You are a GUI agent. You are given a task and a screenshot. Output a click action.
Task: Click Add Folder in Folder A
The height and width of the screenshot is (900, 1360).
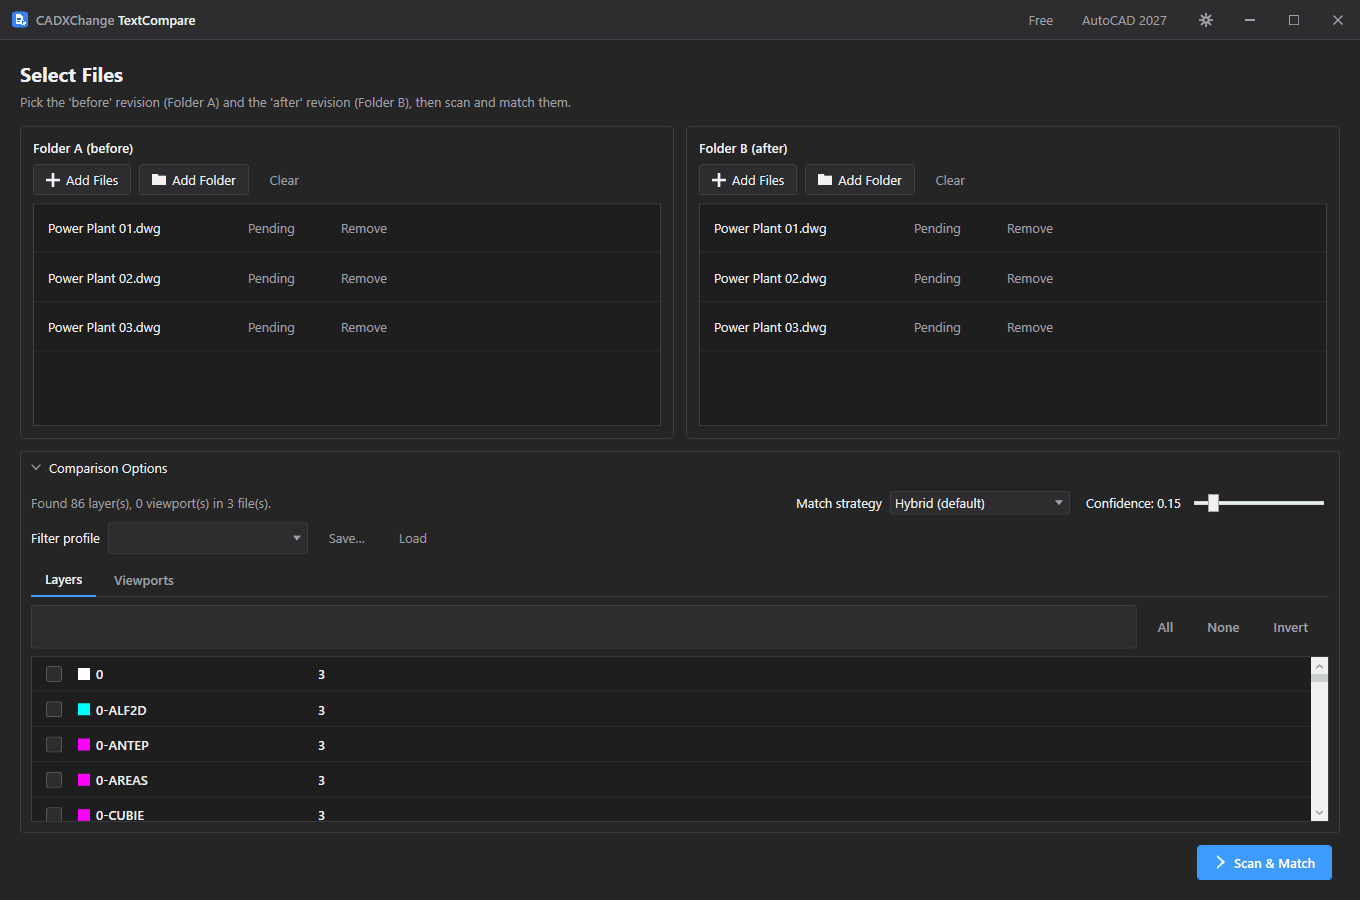[194, 180]
